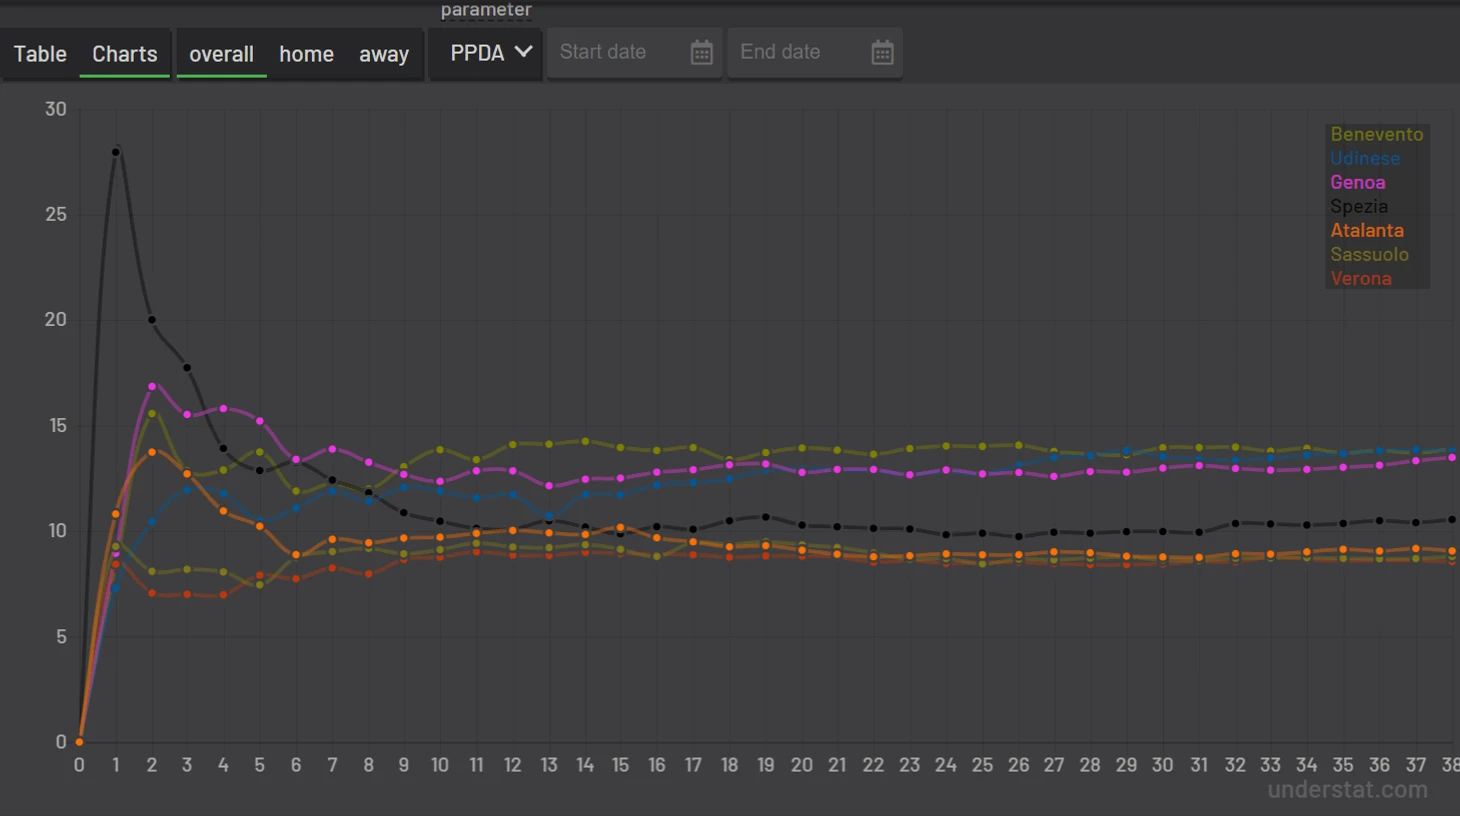1460x816 pixels.
Task: Click into the Start date field
Action: coord(634,53)
